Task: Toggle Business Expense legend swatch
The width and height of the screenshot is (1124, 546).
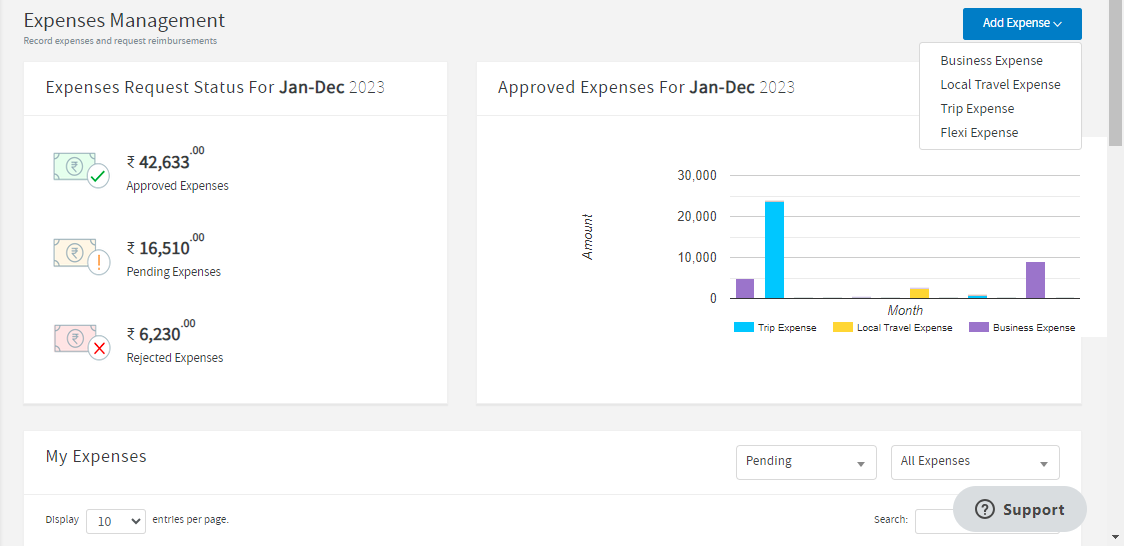Action: tap(978, 327)
